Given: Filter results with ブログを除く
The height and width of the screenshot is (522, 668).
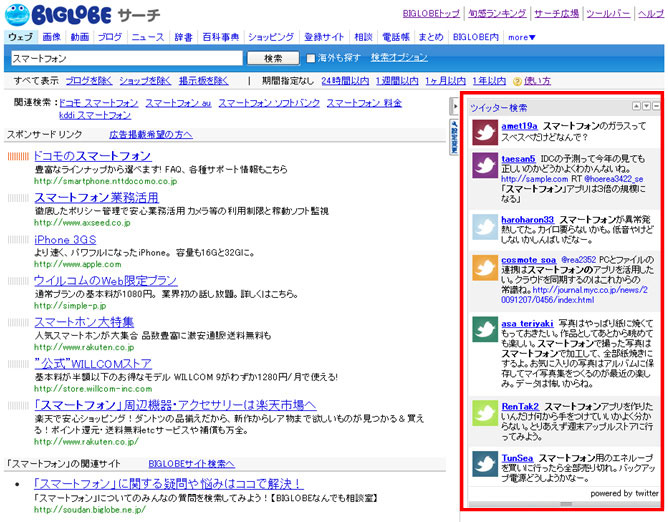Looking at the screenshot, I should pos(89,81).
